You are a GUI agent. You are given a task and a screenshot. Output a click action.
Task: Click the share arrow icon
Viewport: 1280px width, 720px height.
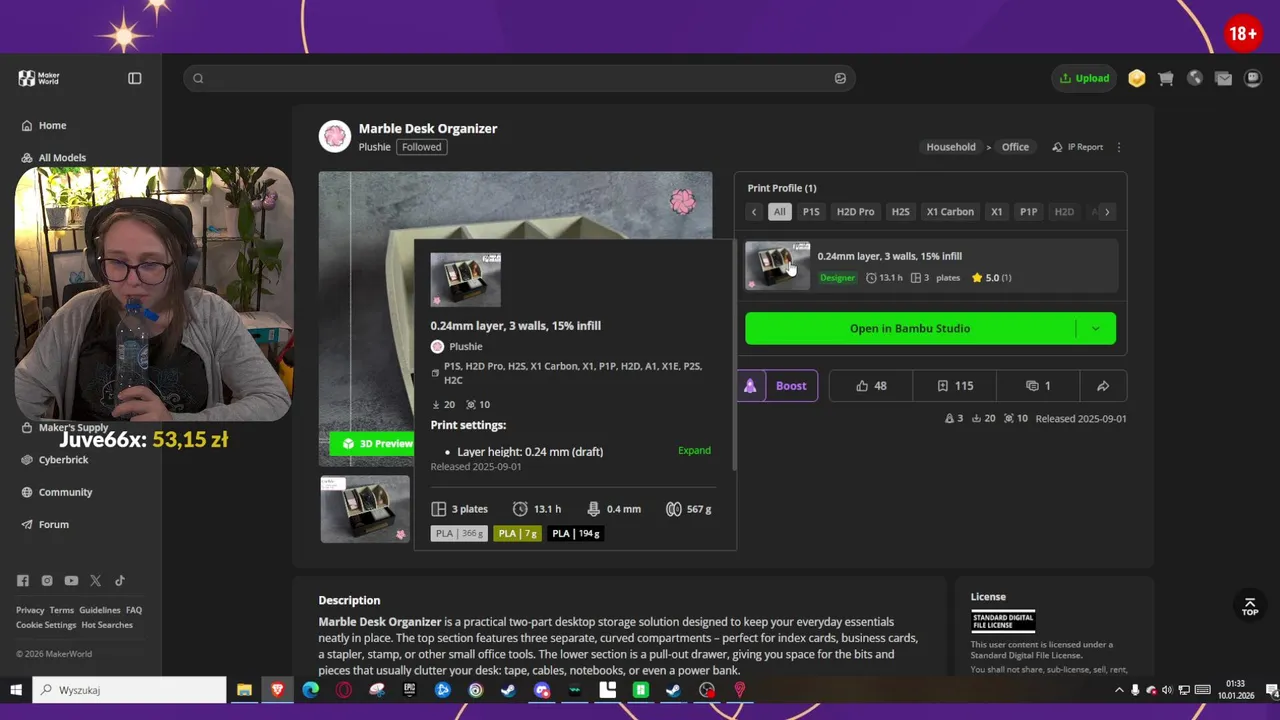(x=1103, y=386)
